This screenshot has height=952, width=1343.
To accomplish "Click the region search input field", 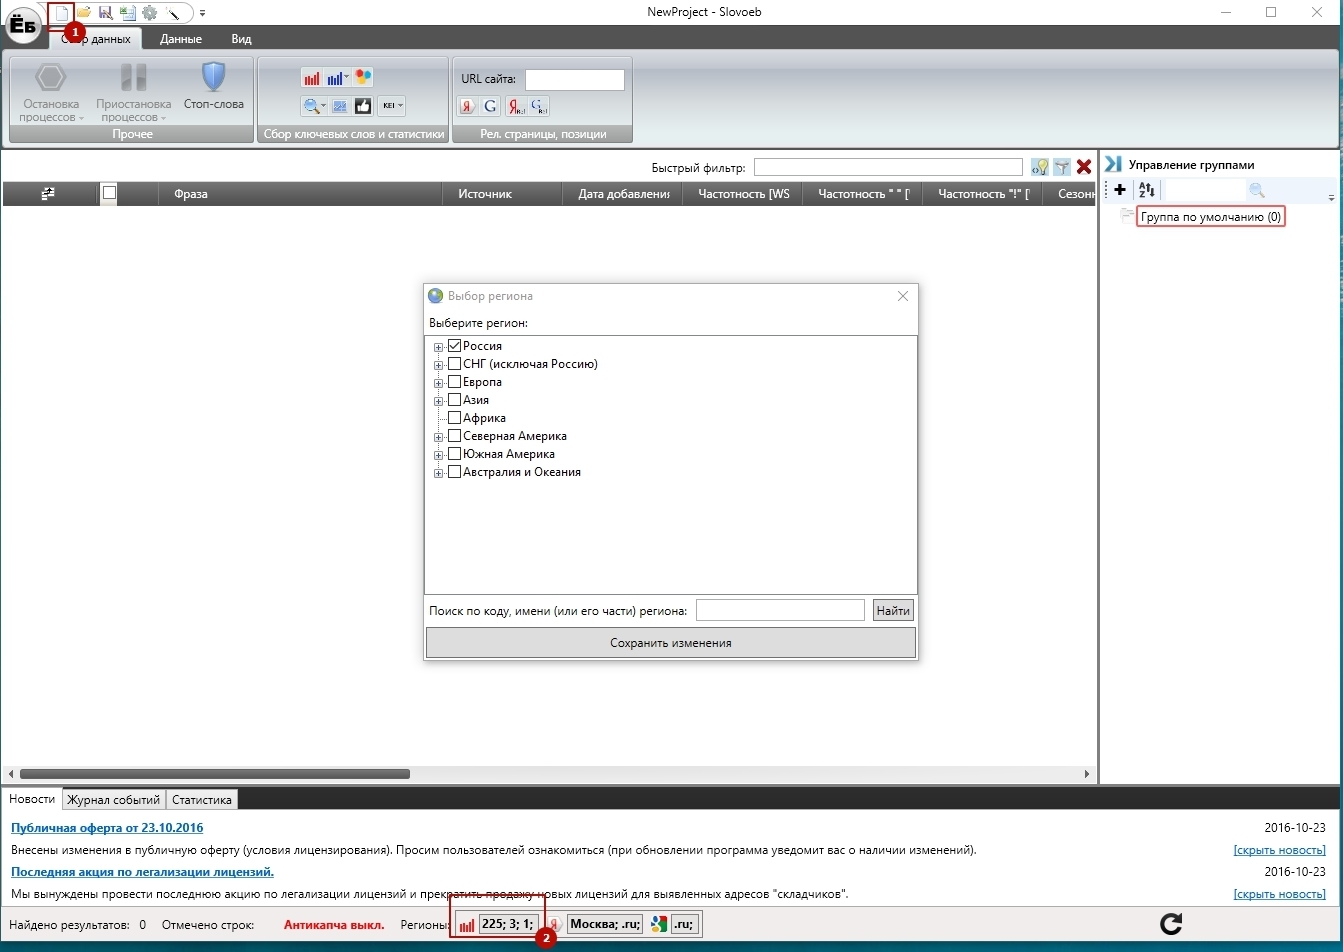I will click(780, 610).
